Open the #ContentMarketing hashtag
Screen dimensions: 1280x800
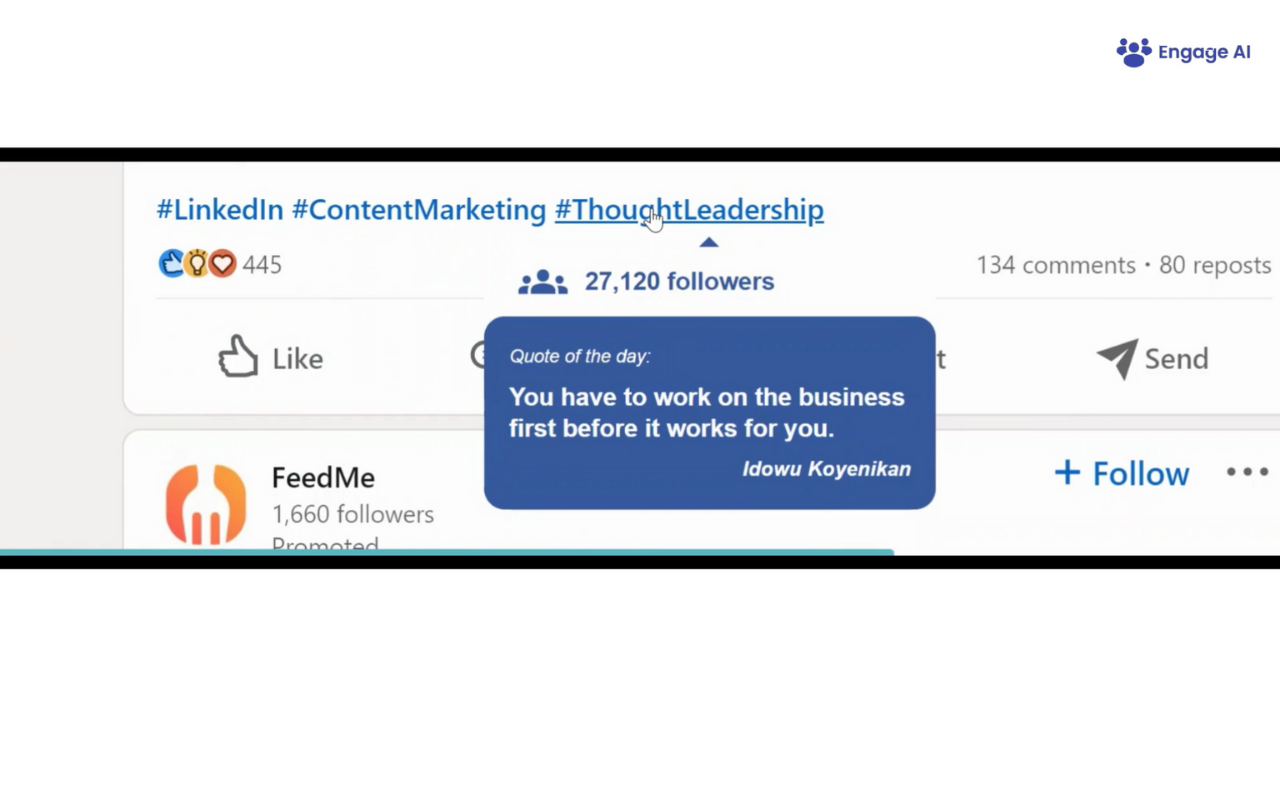click(419, 210)
